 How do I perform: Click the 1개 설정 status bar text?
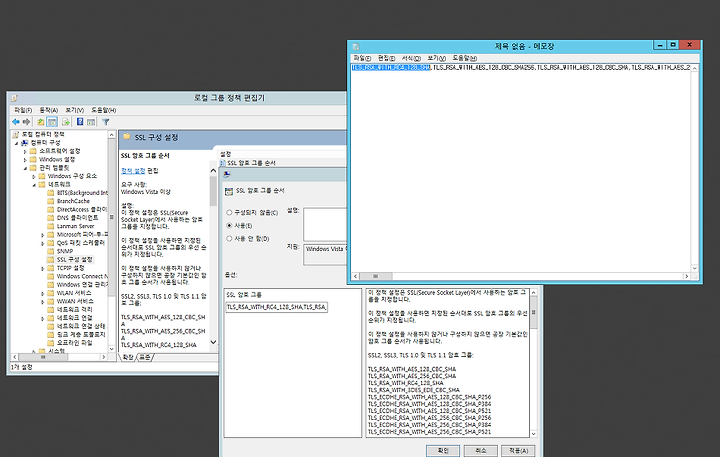pyautogui.click(x=21, y=367)
